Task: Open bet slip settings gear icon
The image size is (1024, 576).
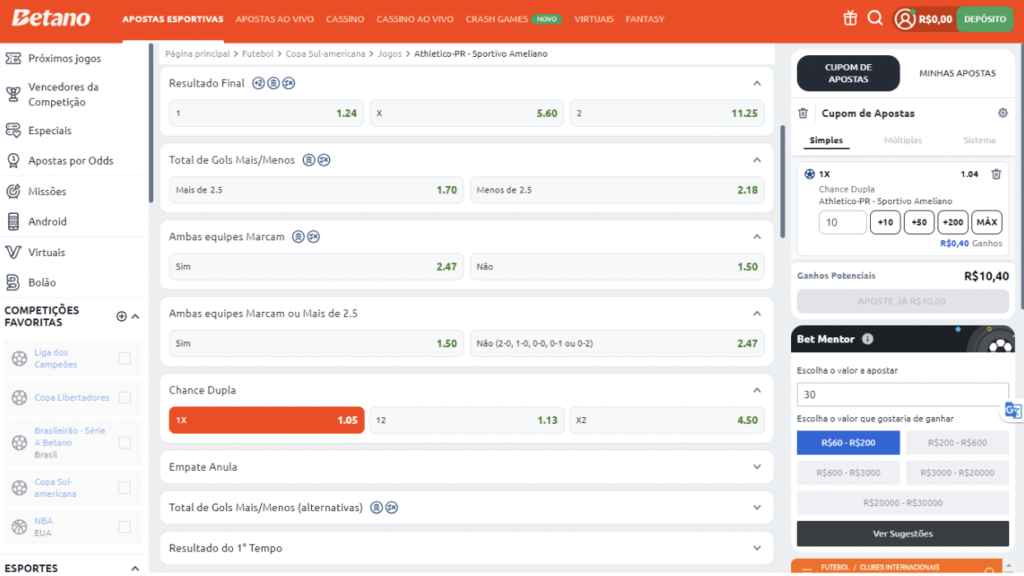Action: pos(1002,113)
